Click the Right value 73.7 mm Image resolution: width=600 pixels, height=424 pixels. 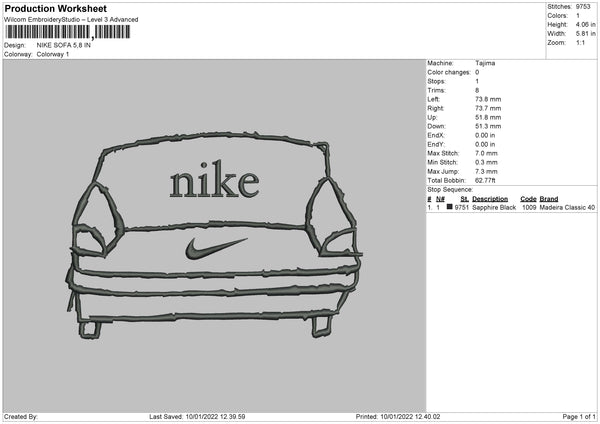click(488, 108)
